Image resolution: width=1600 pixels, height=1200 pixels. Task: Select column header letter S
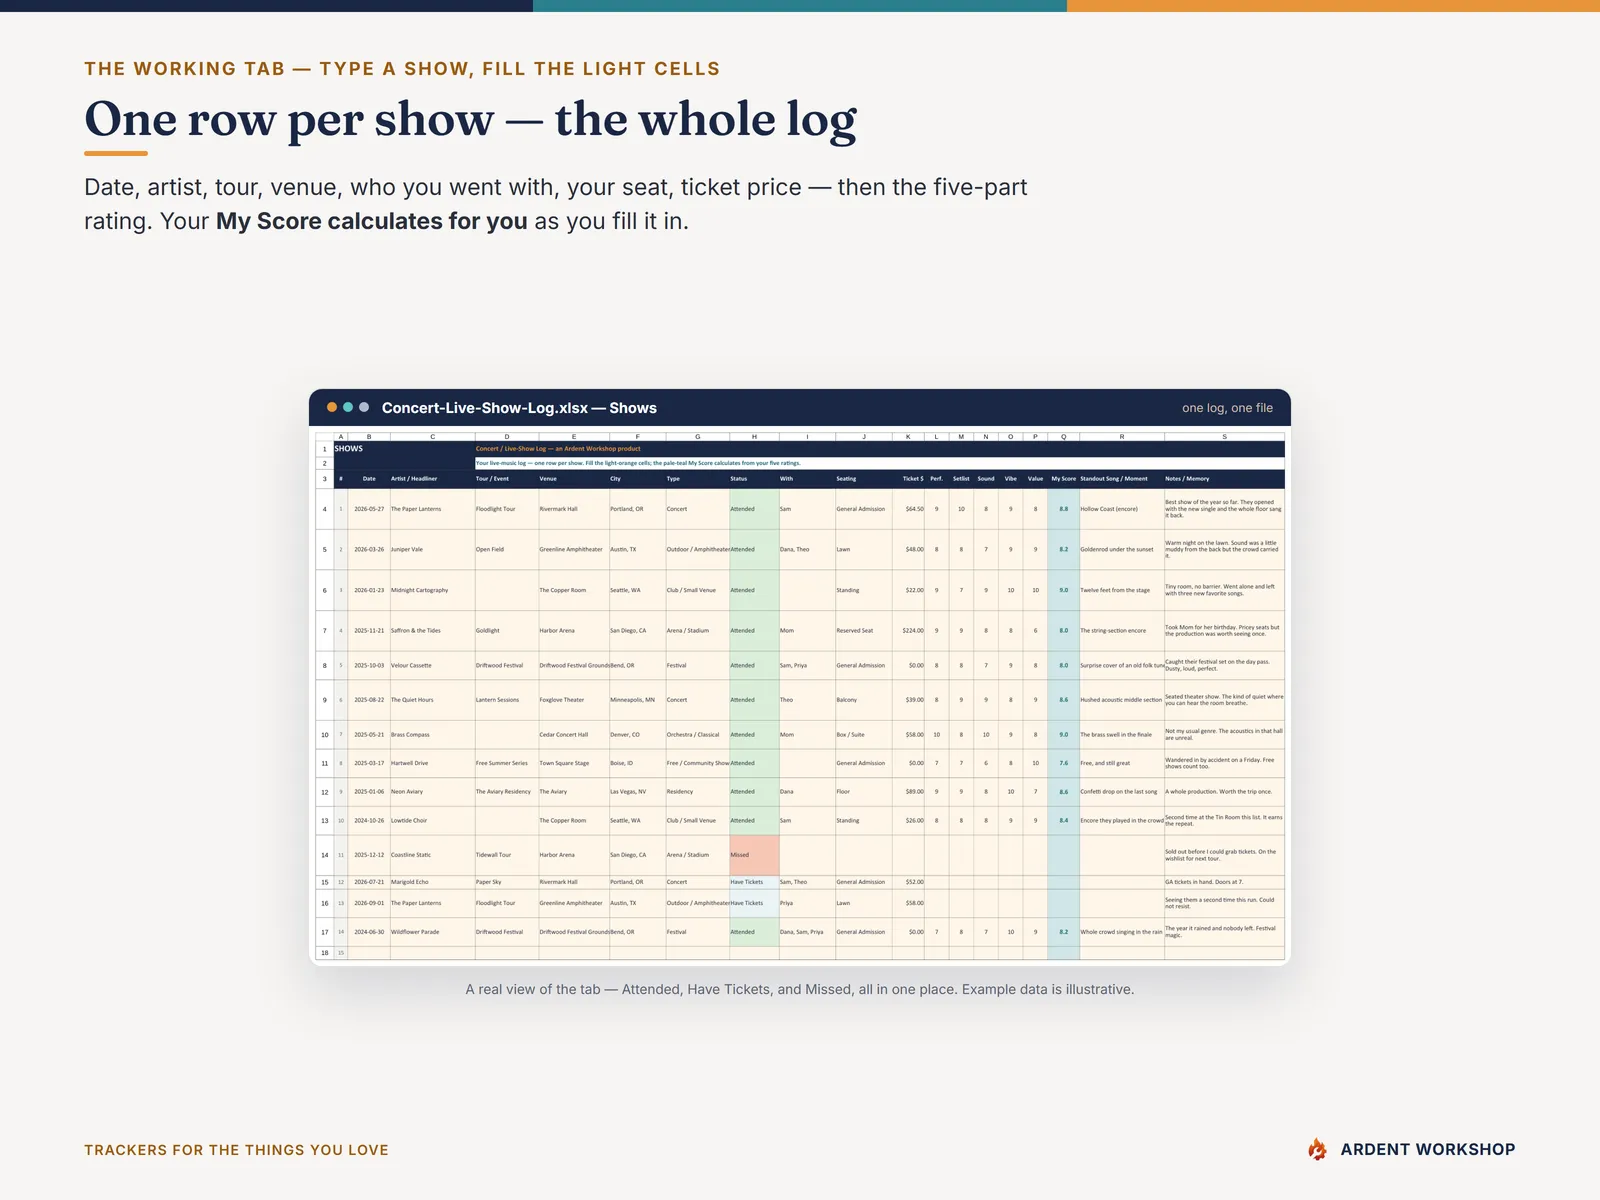pos(1224,437)
